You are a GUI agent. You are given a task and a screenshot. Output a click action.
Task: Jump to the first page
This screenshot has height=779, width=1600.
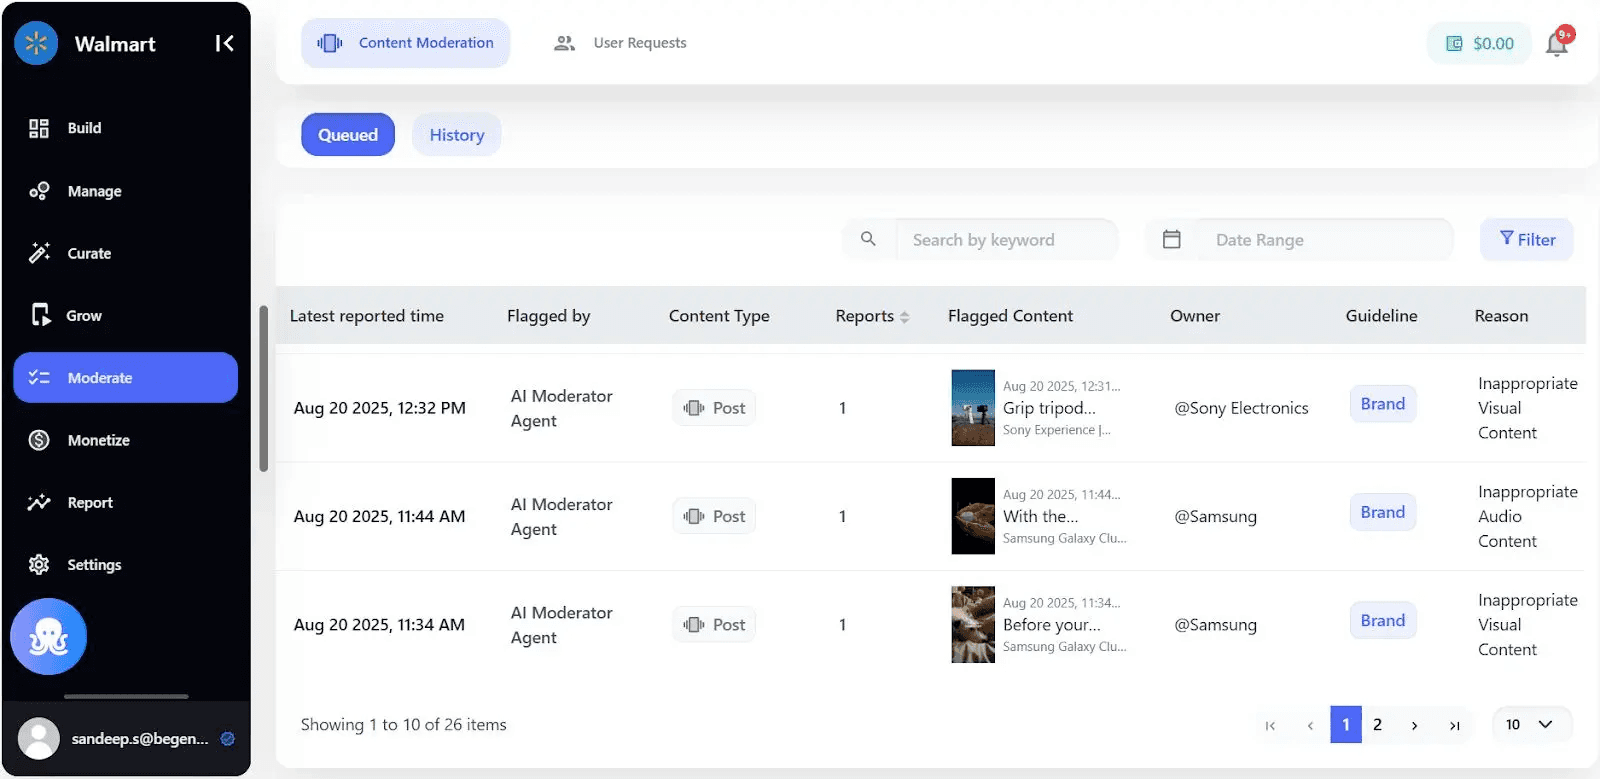[x=1270, y=725]
